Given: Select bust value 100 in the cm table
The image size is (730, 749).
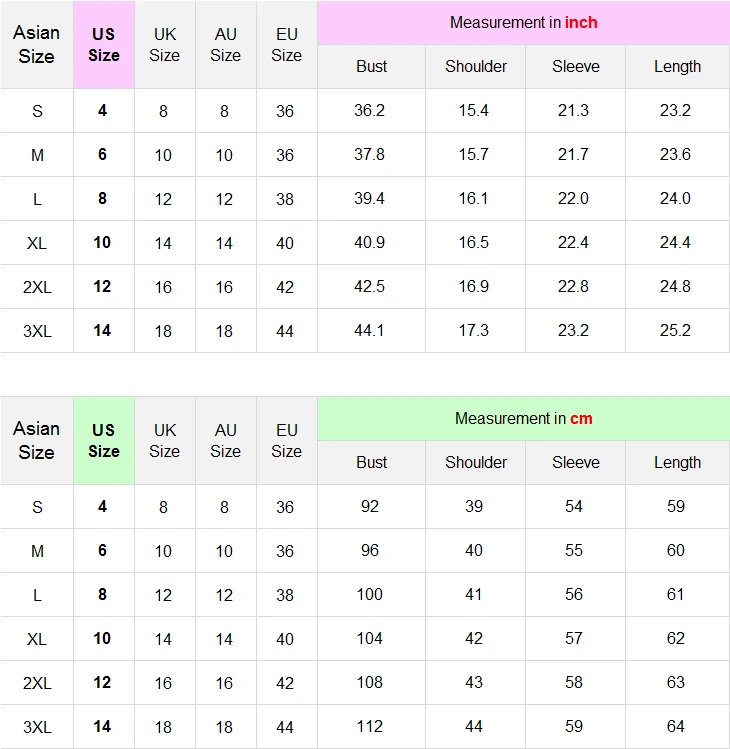Looking at the screenshot, I should (x=370, y=594).
